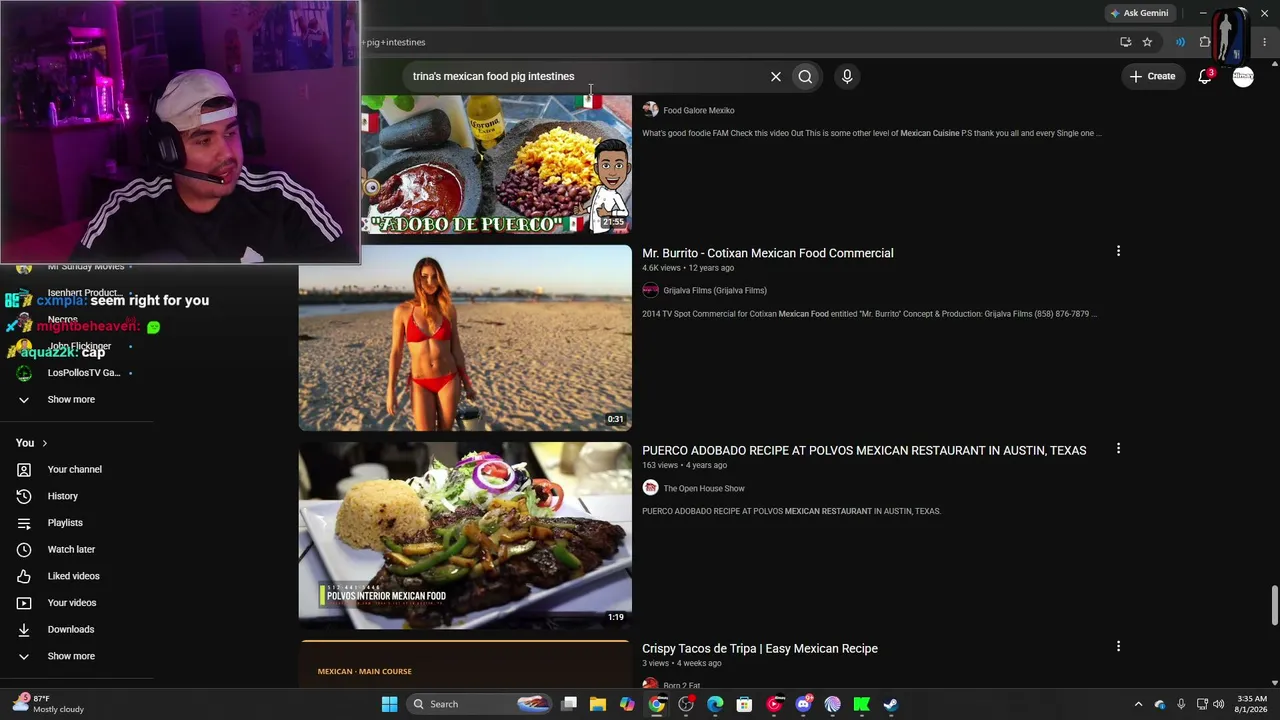Go to Food Galore Mexiko channel

(x=699, y=110)
